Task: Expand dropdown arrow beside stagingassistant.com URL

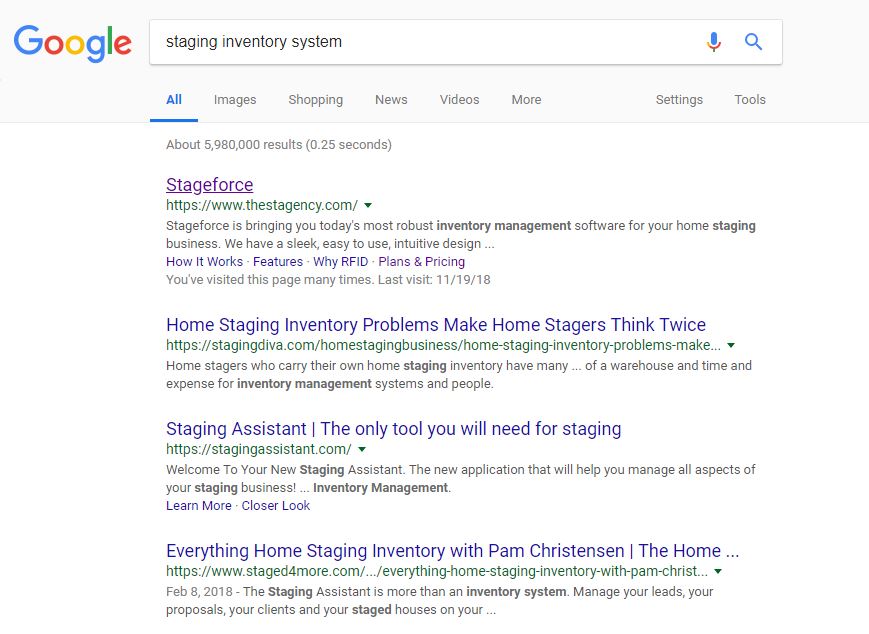Action: tap(362, 449)
